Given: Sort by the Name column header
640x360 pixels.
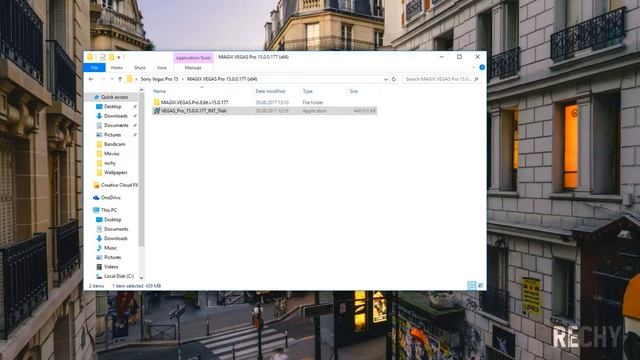Looking at the screenshot, I should (159, 91).
